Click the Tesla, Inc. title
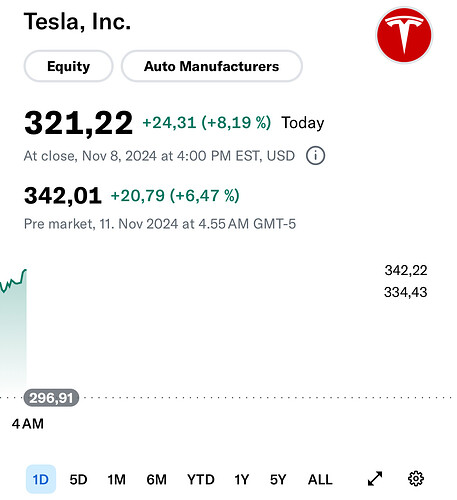Screen dimensions: 457x500 pos(77,21)
